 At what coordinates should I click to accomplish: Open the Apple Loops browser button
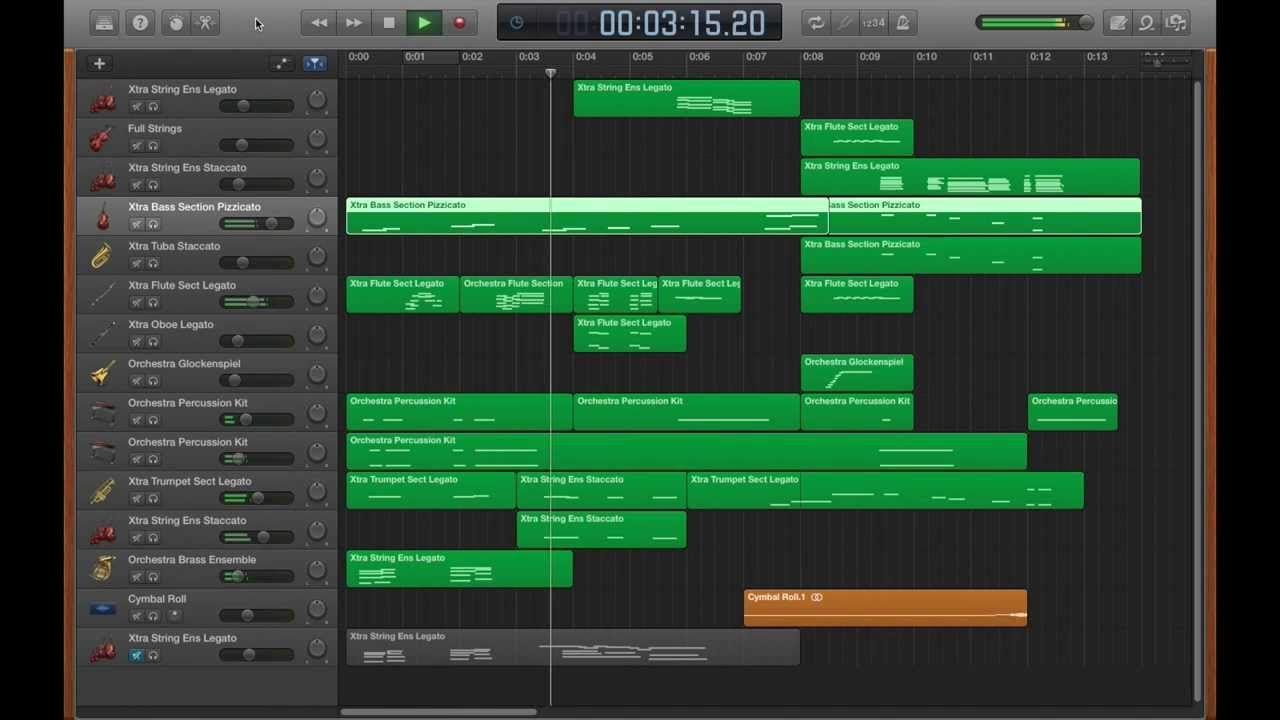tap(1147, 23)
